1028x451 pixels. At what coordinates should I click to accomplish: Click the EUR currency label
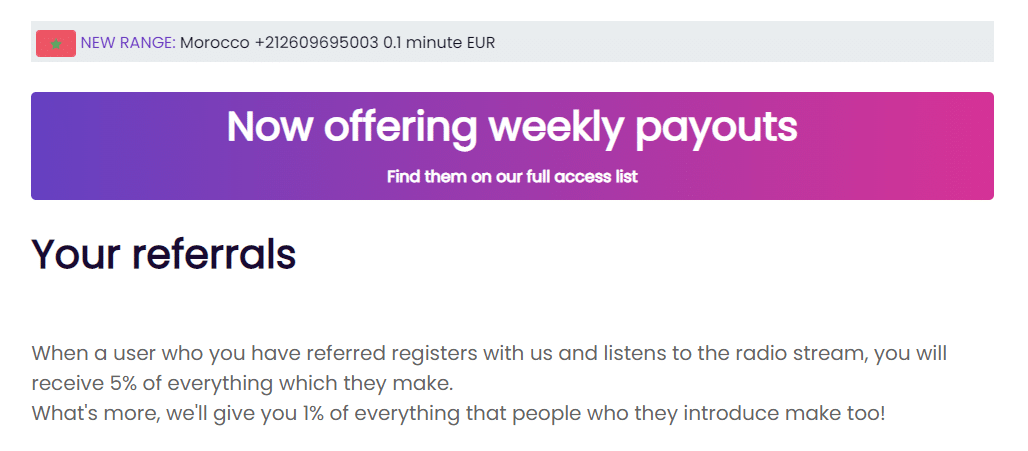478,43
